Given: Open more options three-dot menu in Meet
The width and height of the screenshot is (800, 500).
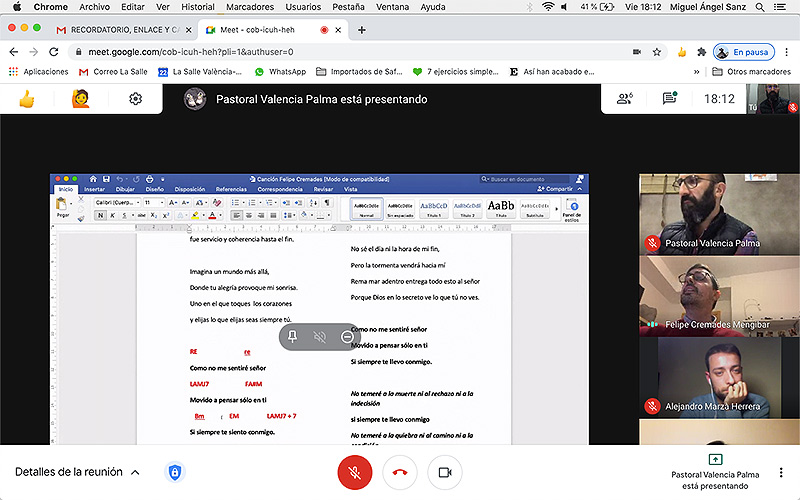Looking at the screenshot, I should (x=781, y=472).
